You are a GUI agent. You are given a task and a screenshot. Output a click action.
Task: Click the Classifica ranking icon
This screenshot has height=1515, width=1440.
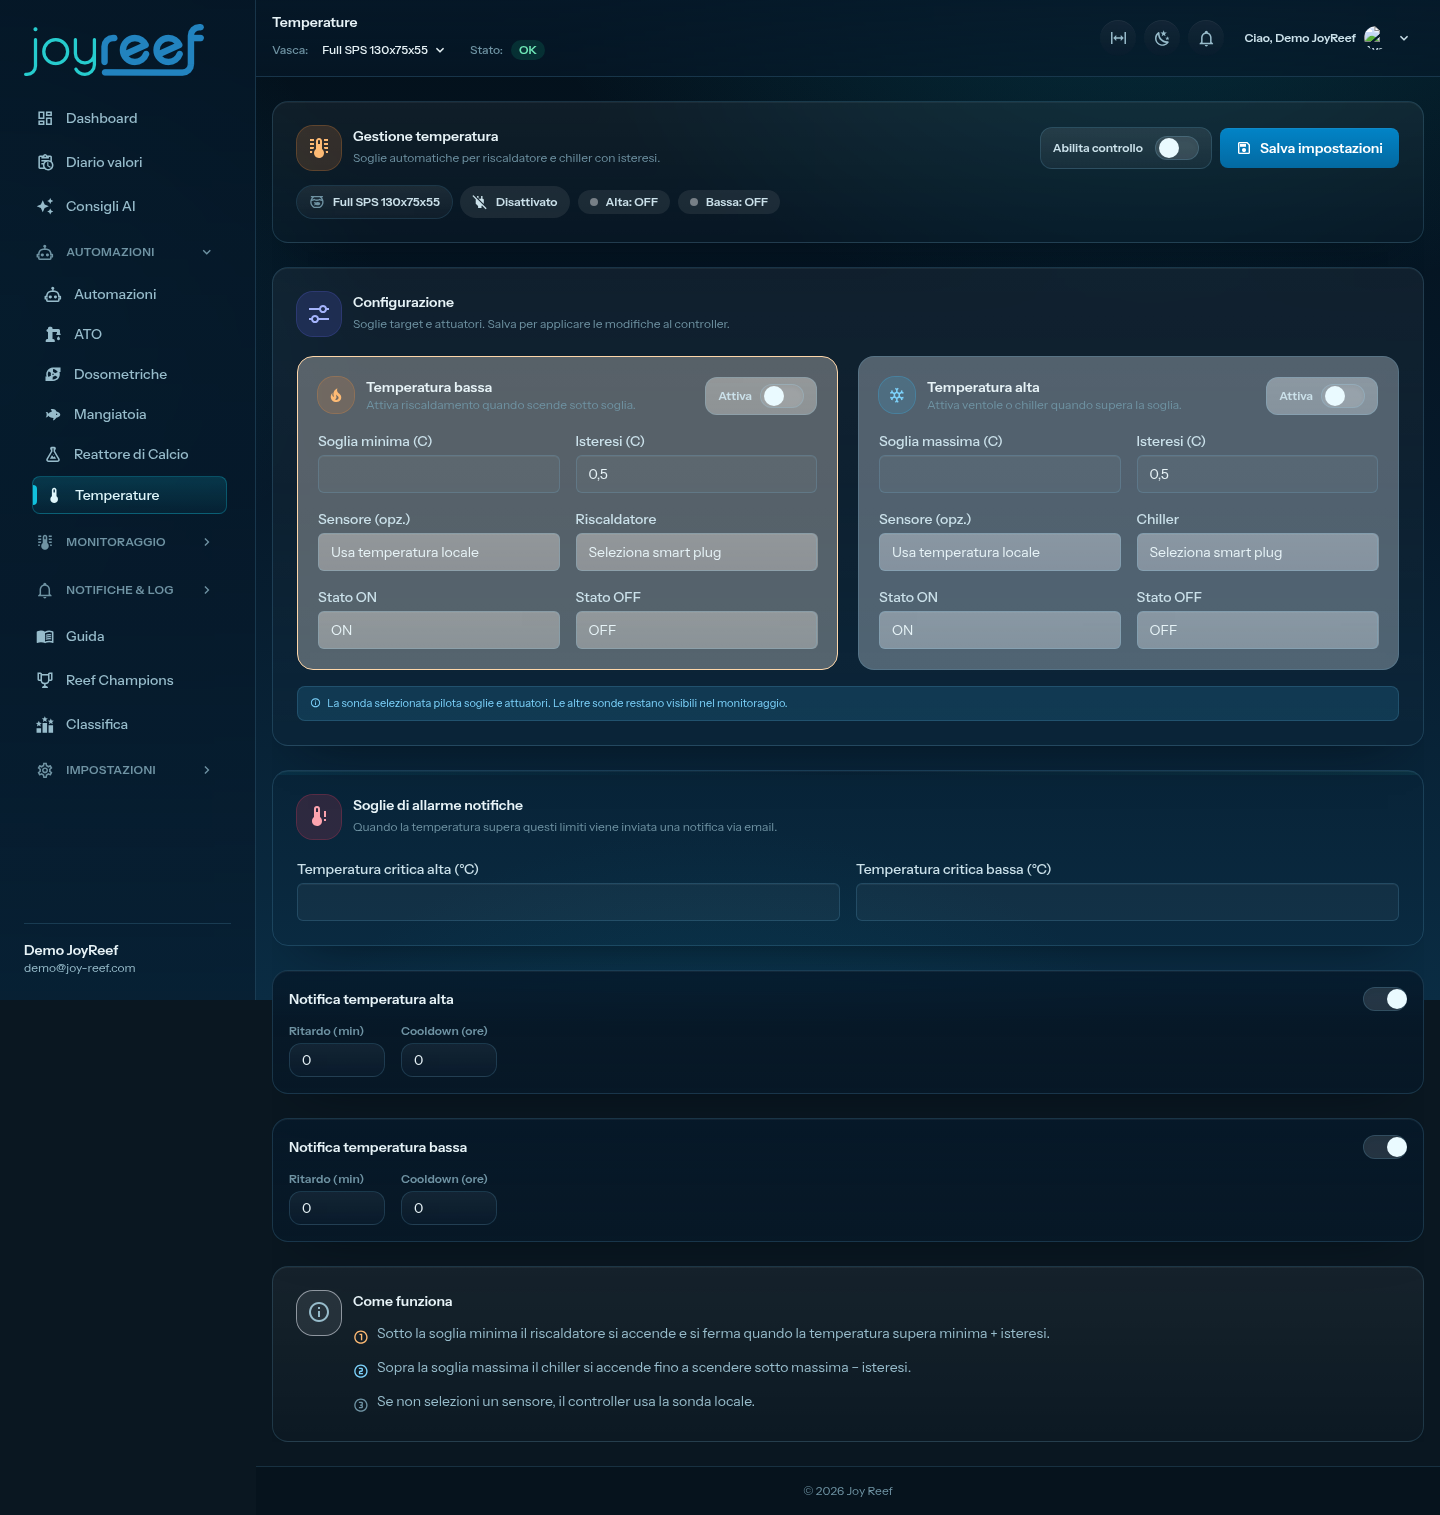(45, 724)
